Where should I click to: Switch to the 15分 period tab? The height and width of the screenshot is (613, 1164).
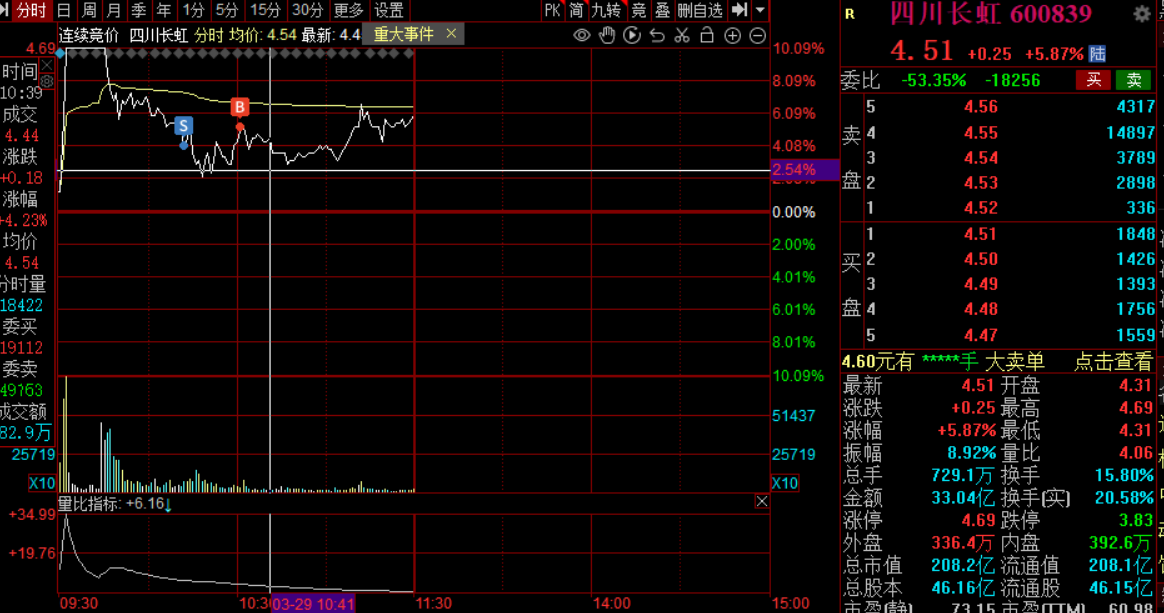click(x=265, y=10)
